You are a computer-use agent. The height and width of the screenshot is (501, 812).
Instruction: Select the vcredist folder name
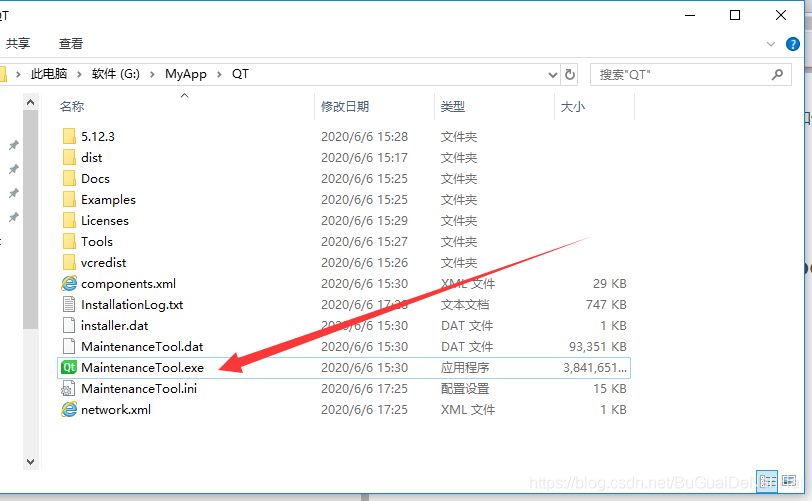[x=104, y=263]
